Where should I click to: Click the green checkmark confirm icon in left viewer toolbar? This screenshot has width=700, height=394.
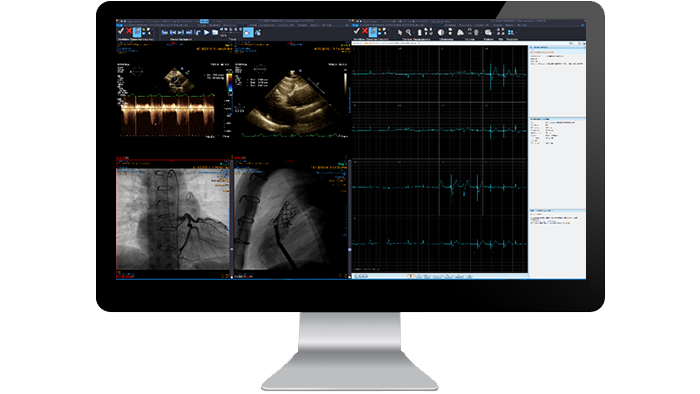[121, 32]
